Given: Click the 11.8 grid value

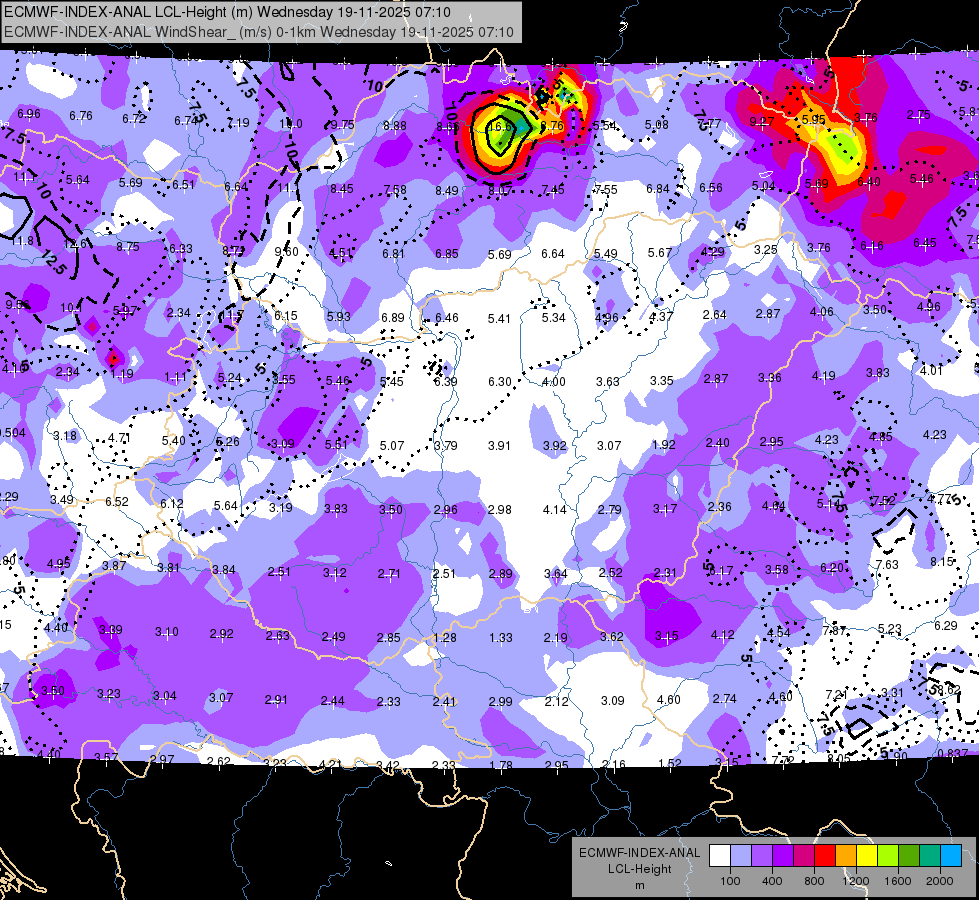Looking at the screenshot, I should point(22,241).
